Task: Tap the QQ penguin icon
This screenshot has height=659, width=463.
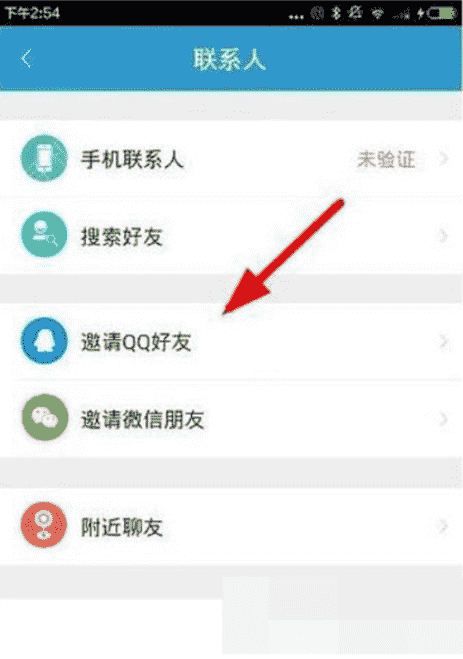Action: (x=44, y=341)
